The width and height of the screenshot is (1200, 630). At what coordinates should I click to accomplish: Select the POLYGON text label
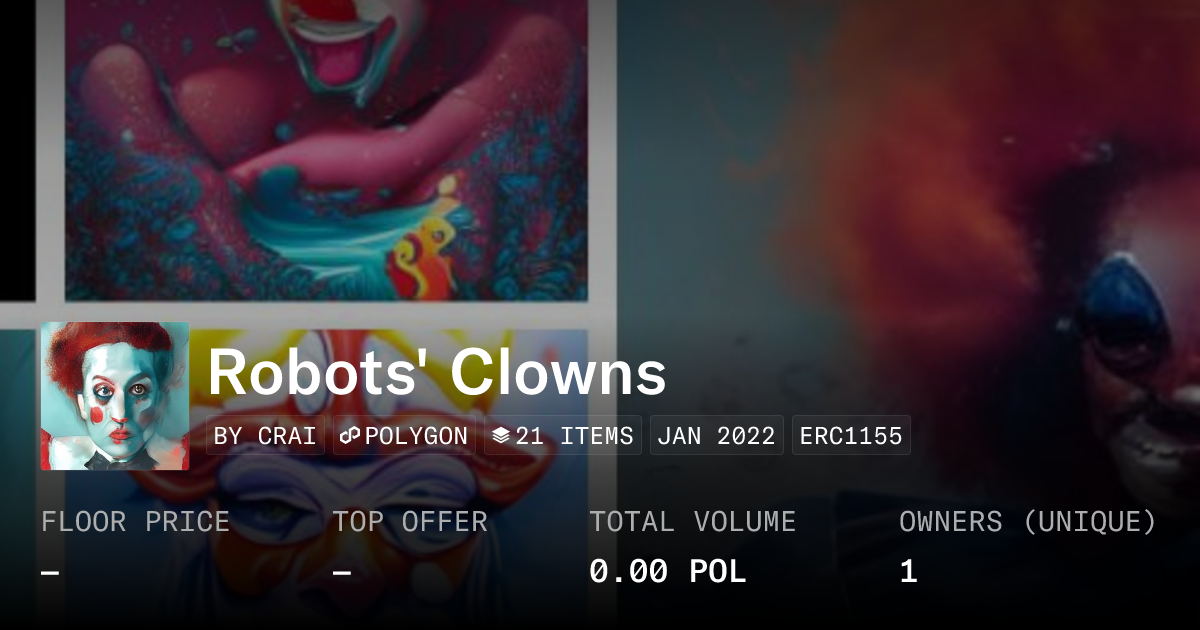pos(416,436)
